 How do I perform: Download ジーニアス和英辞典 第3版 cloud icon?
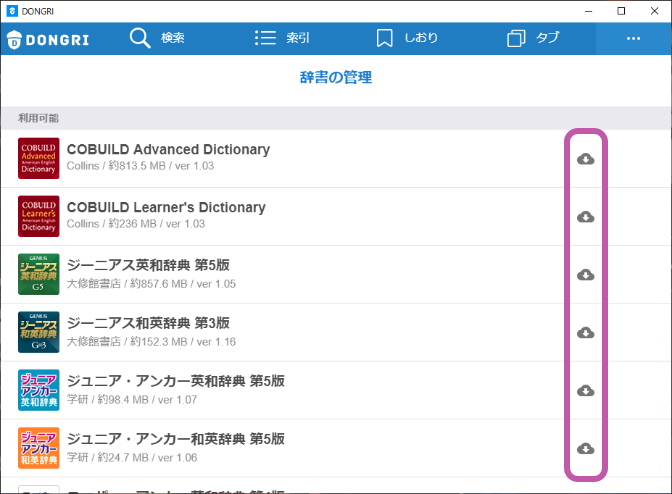tap(585, 332)
